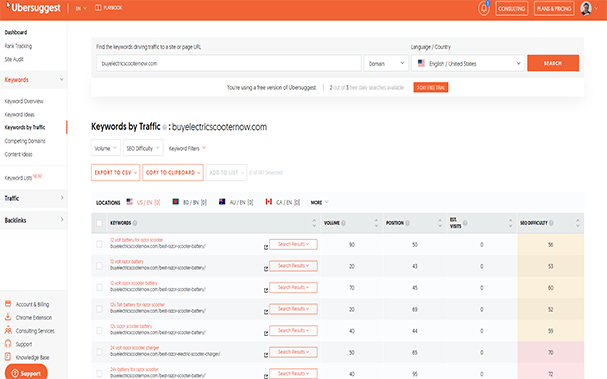Sort the Keywords column arrows
Viewport: 607px width, 379px height.
pos(314,223)
